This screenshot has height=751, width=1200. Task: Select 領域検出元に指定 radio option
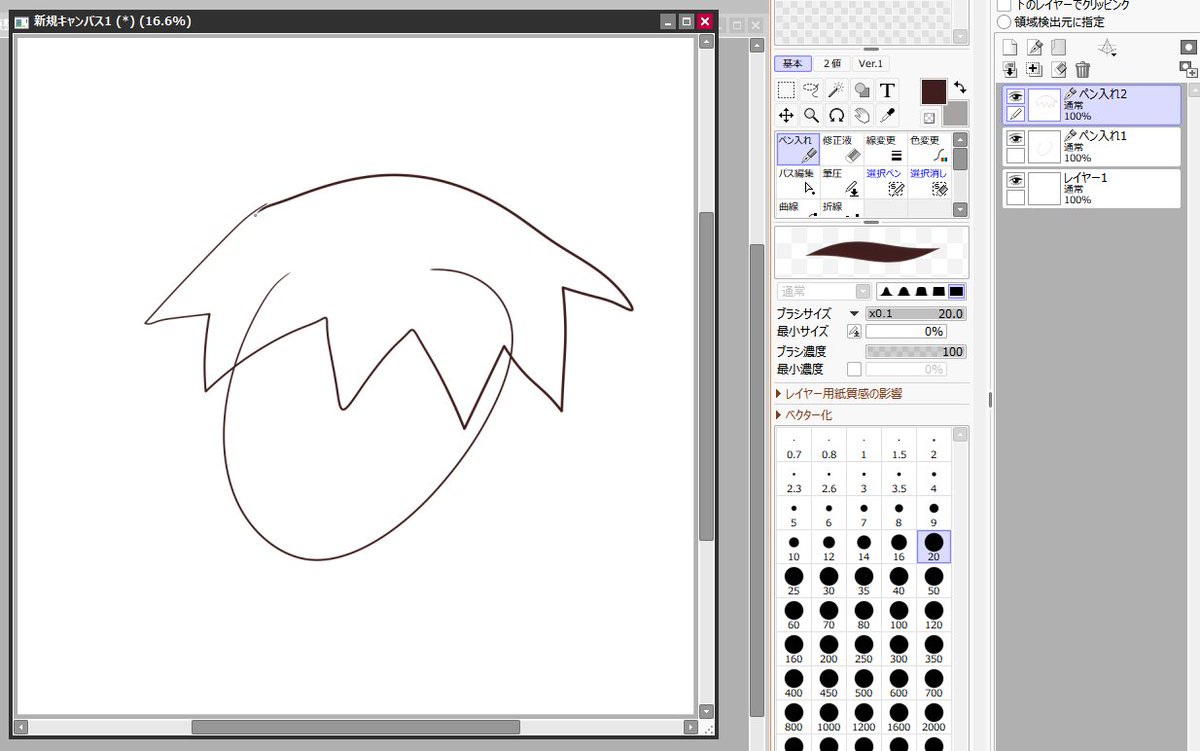1004,21
